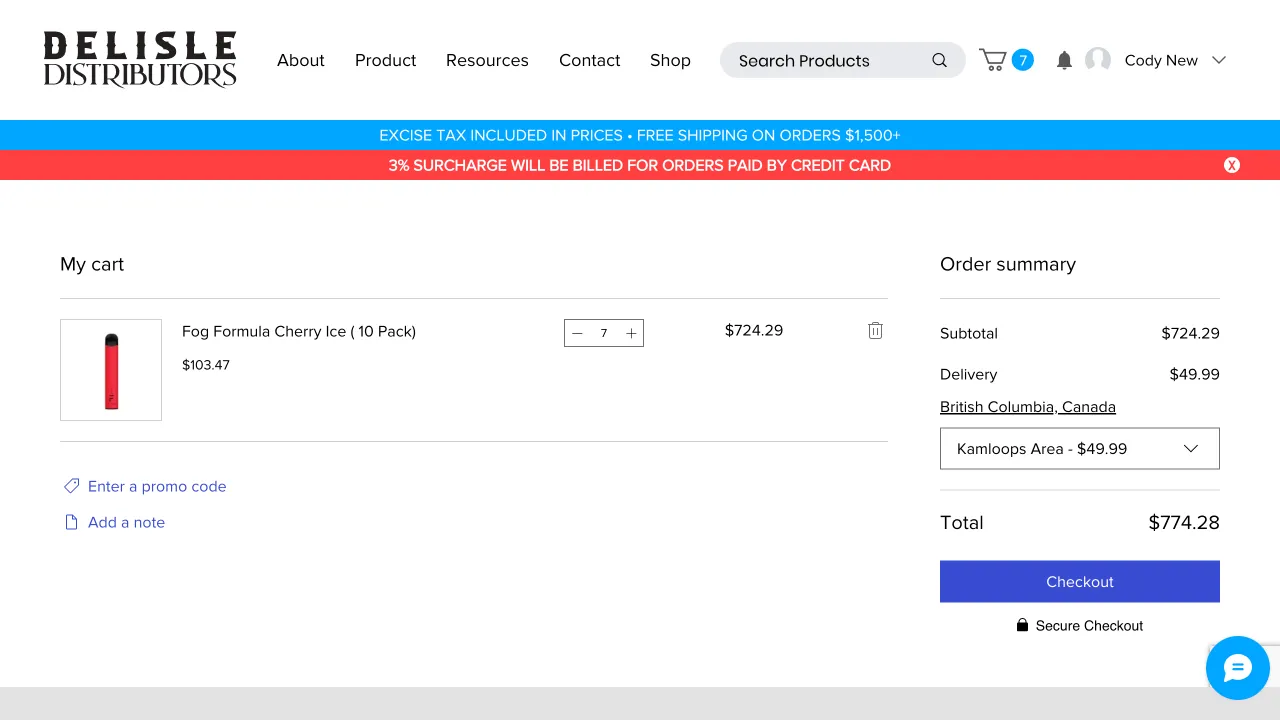The height and width of the screenshot is (720, 1280).
Task: Change the British Columbia, Canada destination
Action: (x=1027, y=407)
